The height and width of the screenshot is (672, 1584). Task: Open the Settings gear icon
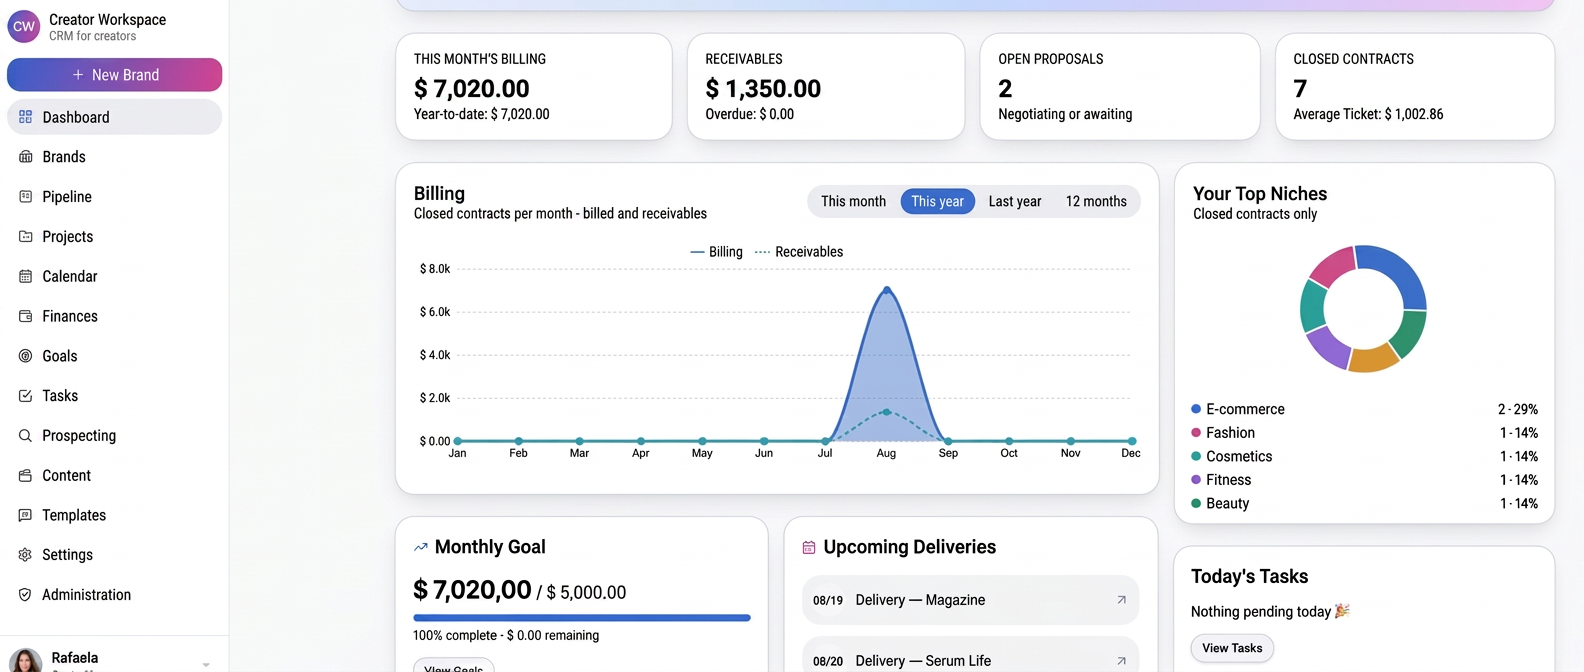[x=26, y=555]
